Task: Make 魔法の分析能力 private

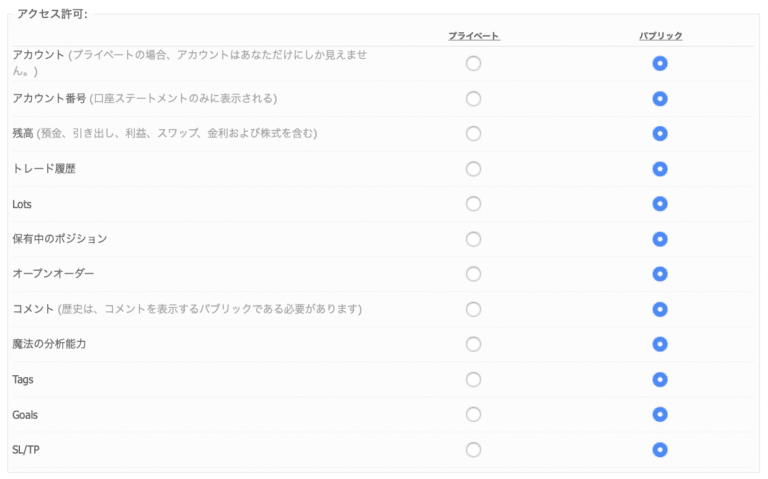Action: 473,344
